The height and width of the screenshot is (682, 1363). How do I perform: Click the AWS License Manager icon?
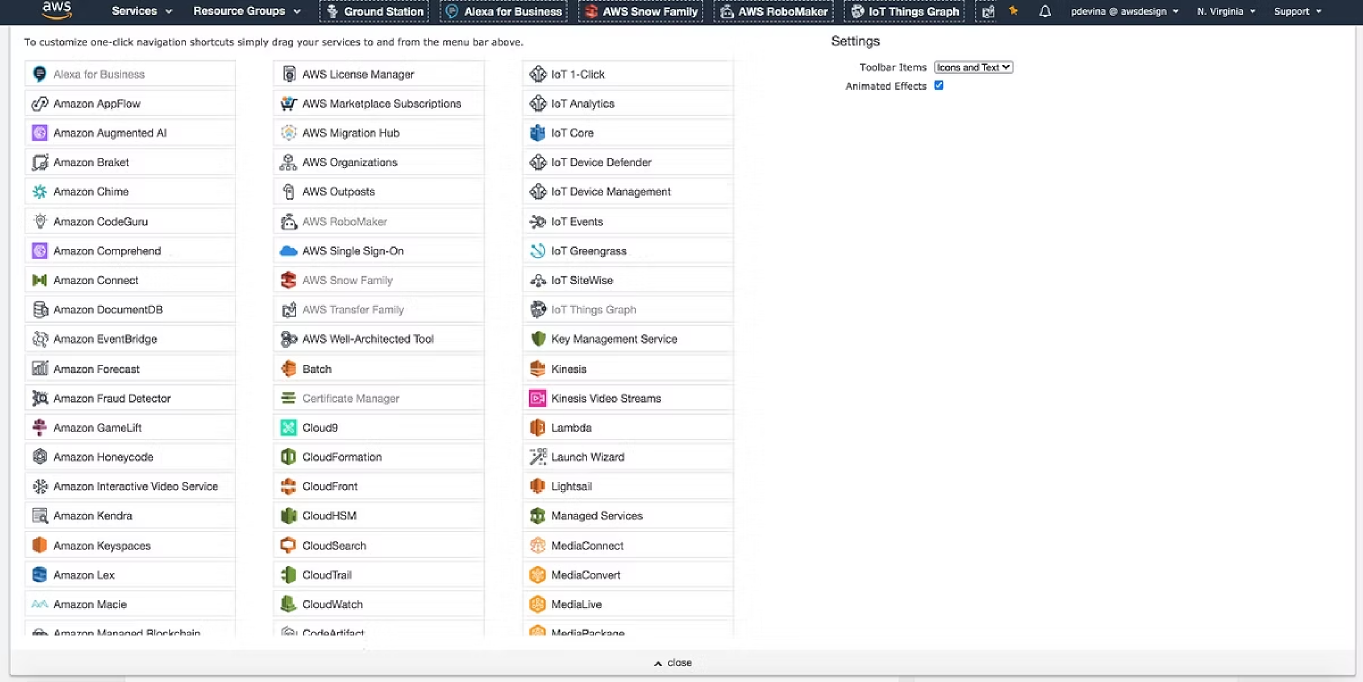(289, 74)
